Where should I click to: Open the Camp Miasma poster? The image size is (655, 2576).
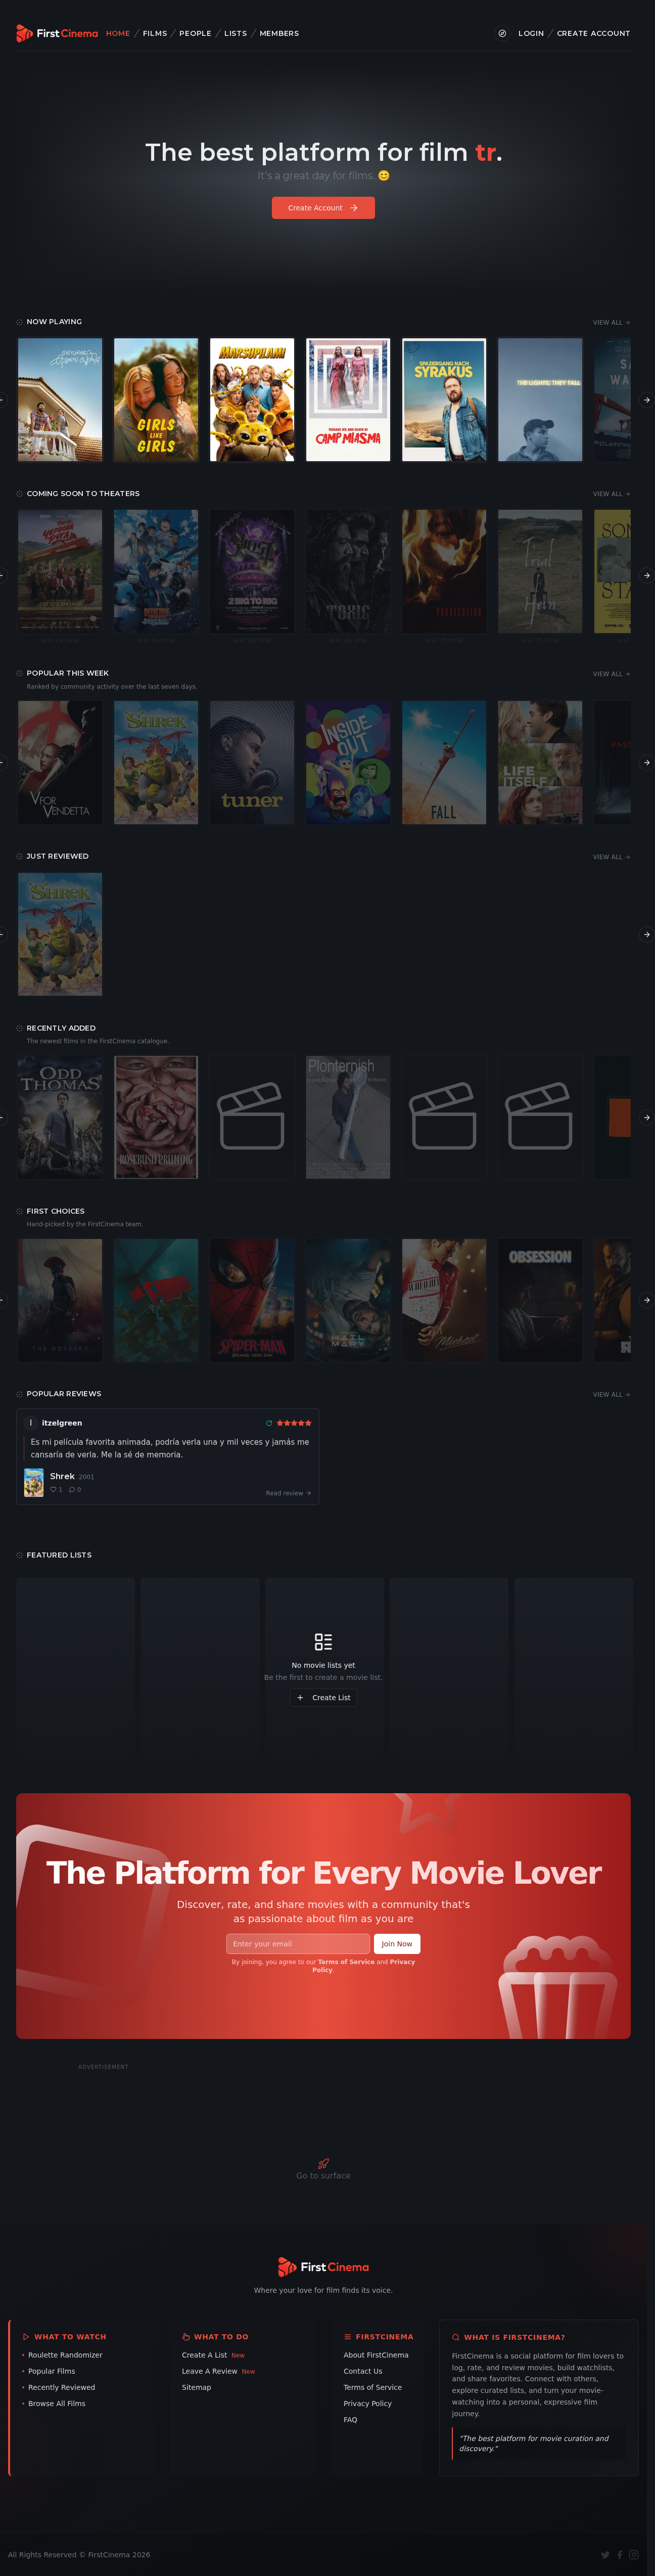click(x=348, y=400)
